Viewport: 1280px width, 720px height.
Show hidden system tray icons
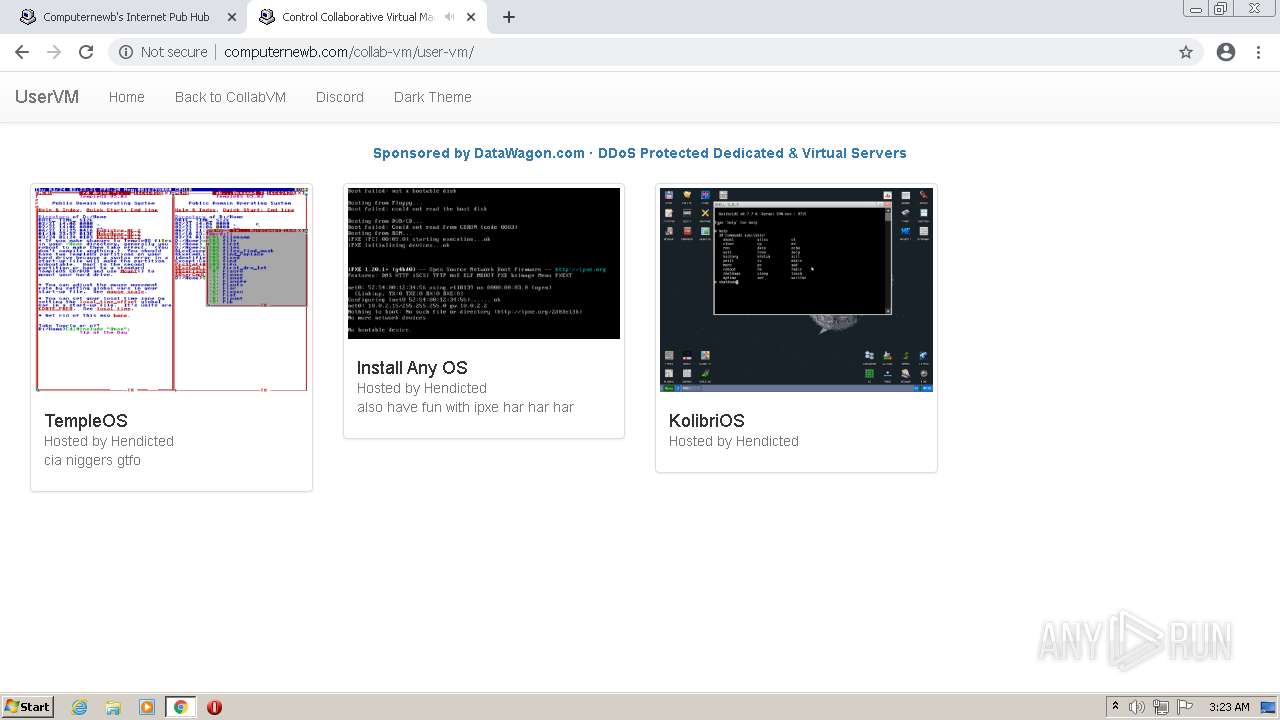[x=1115, y=707]
